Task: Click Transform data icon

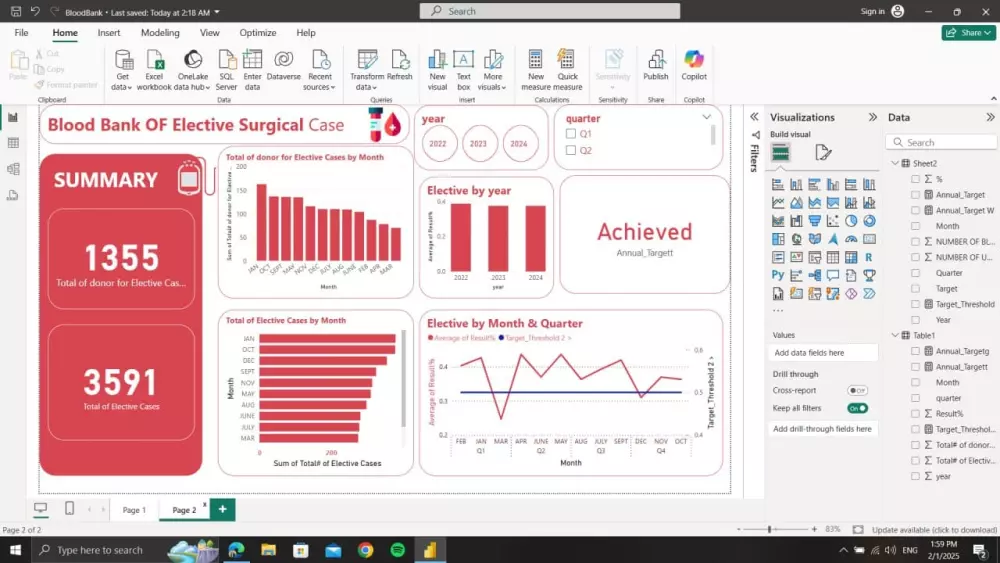Action: click(x=367, y=60)
